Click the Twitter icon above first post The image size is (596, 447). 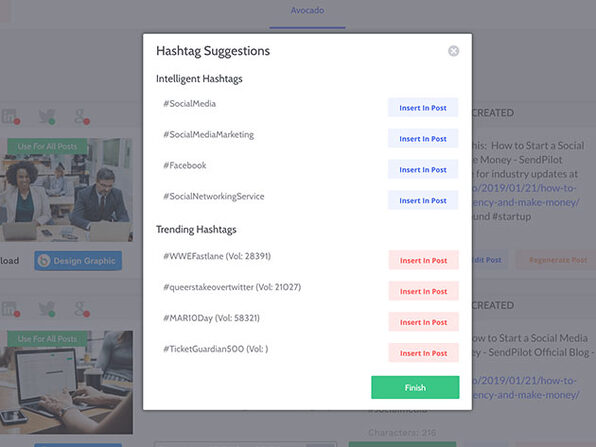[47, 116]
